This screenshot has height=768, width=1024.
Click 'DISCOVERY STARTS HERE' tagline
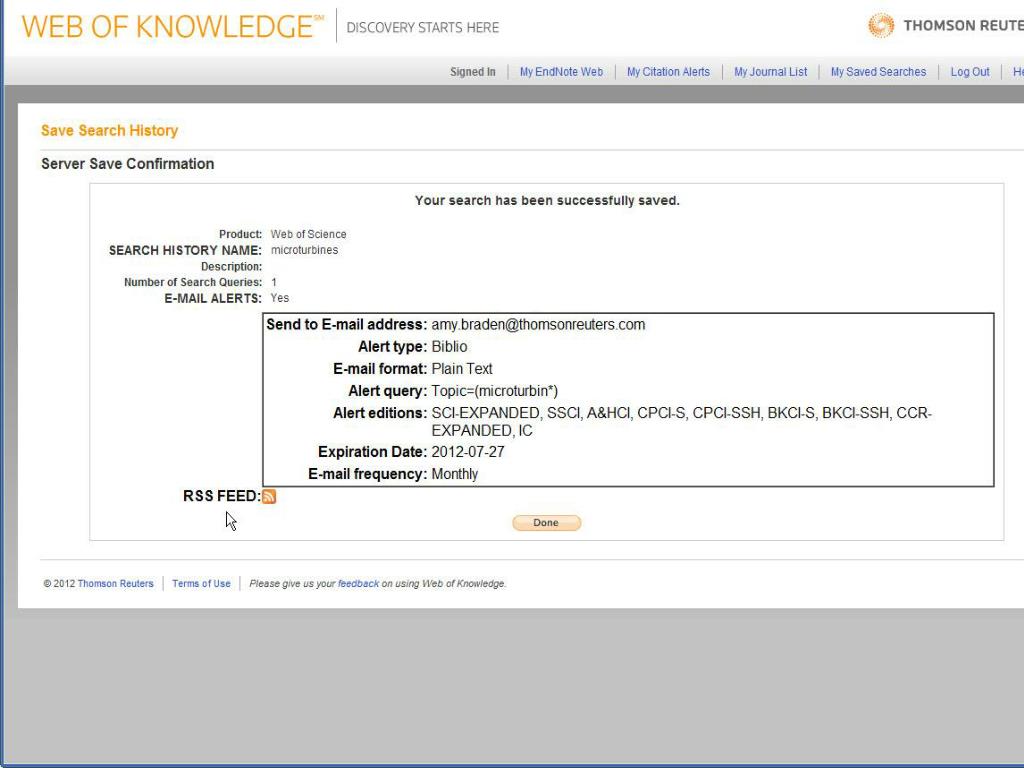(x=423, y=27)
